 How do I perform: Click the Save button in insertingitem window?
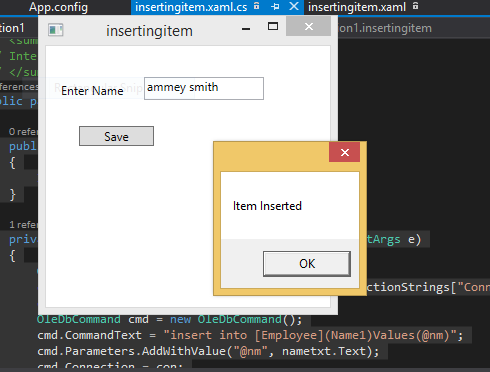click(x=116, y=136)
